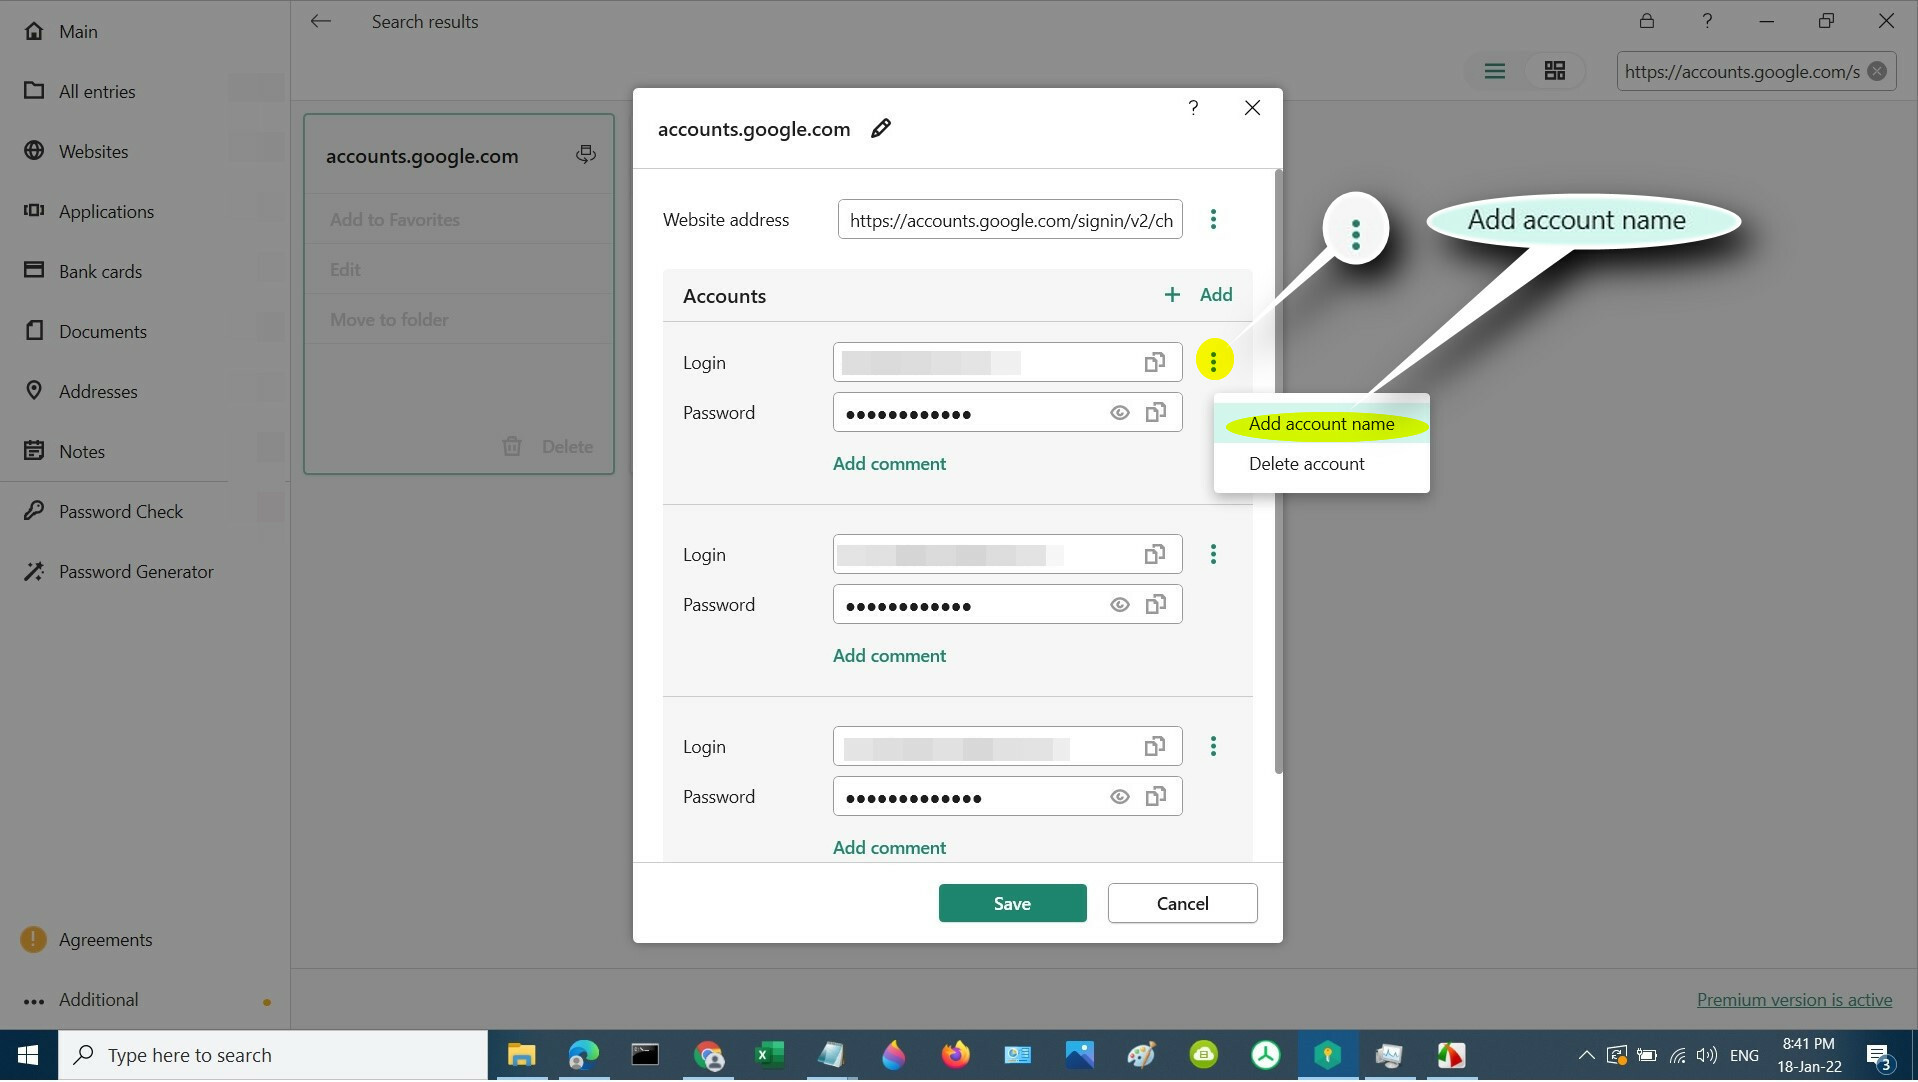Open Premium version is active link

coord(1794,999)
